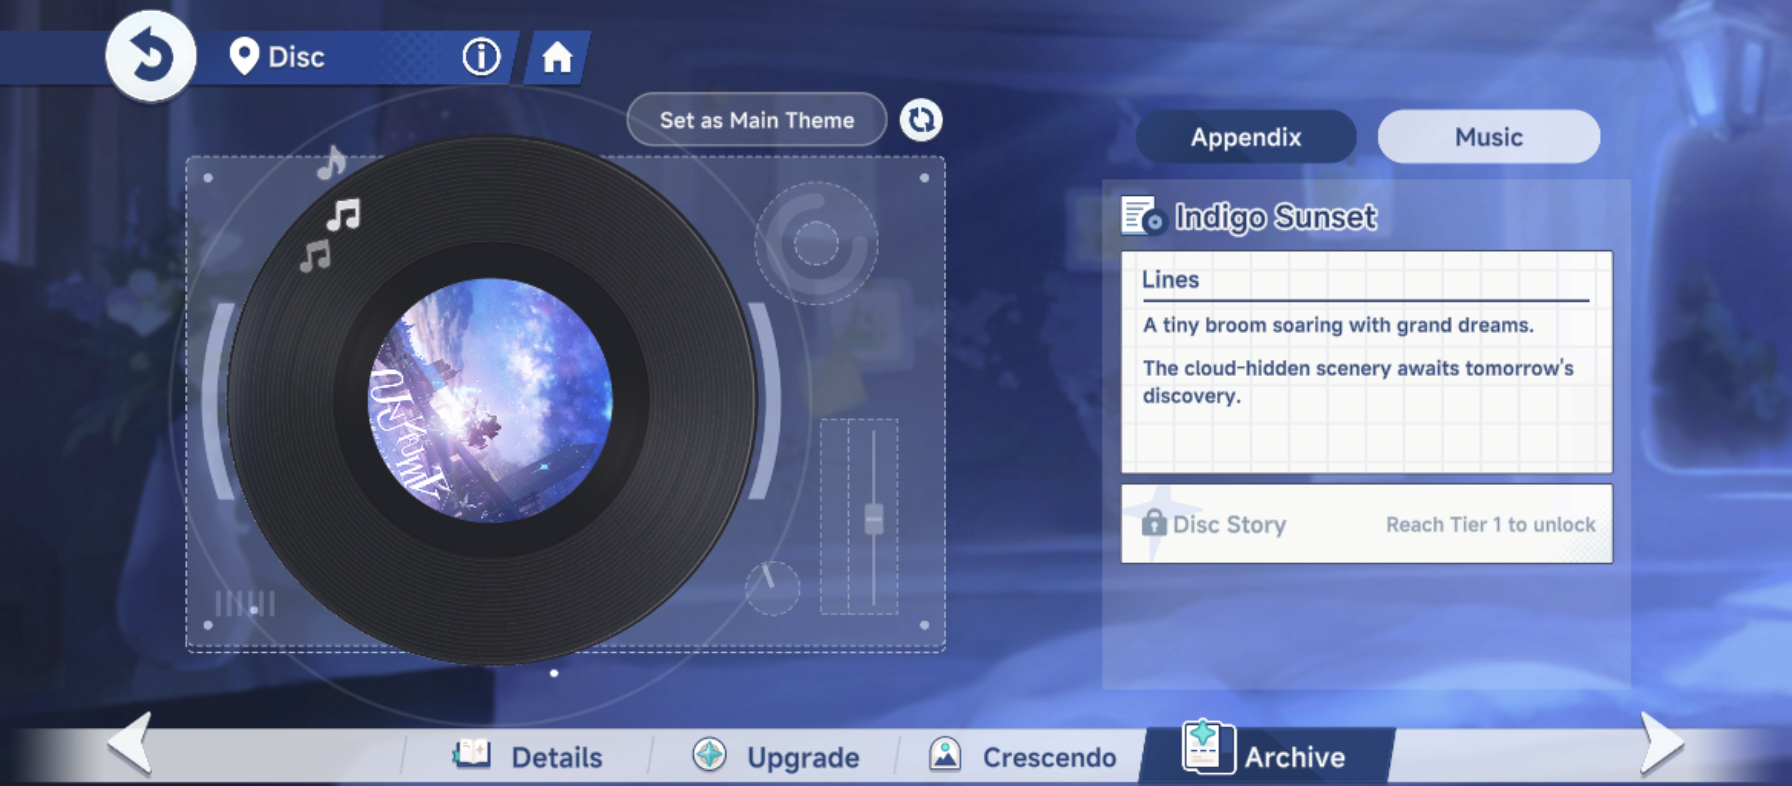Click the "Lines" heading
This screenshot has height=786, width=1792.
coord(1170,280)
